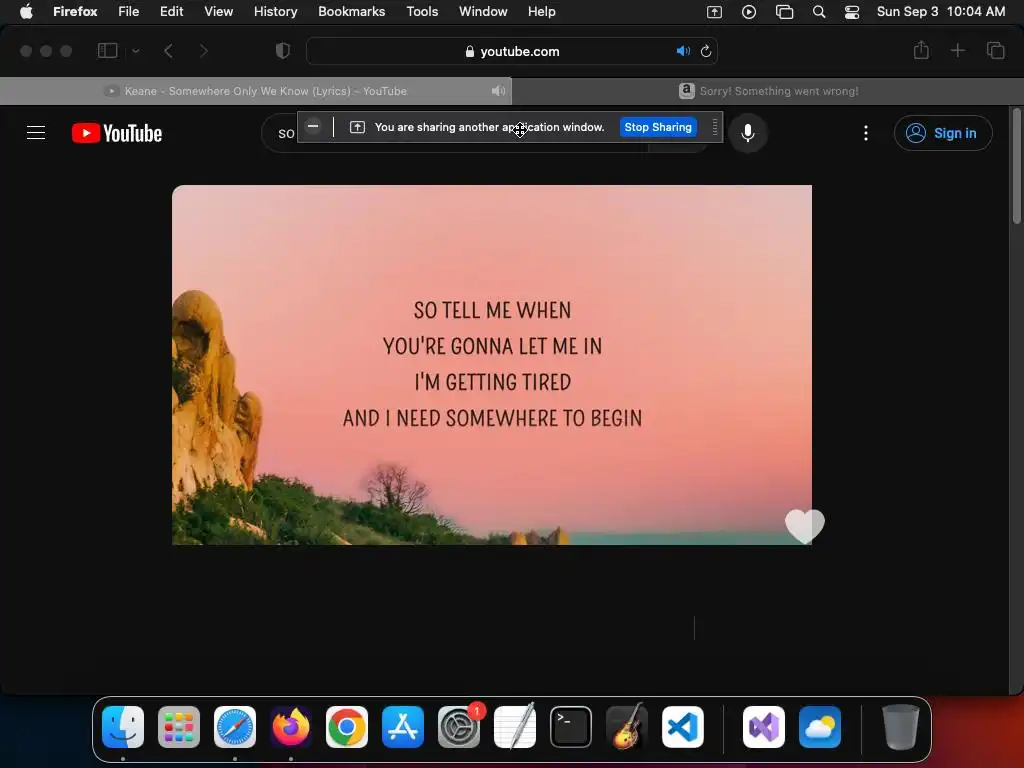Select the Keane Somewhere Only We Know tab
Screen dimensions: 1024x768
[x=256, y=91]
